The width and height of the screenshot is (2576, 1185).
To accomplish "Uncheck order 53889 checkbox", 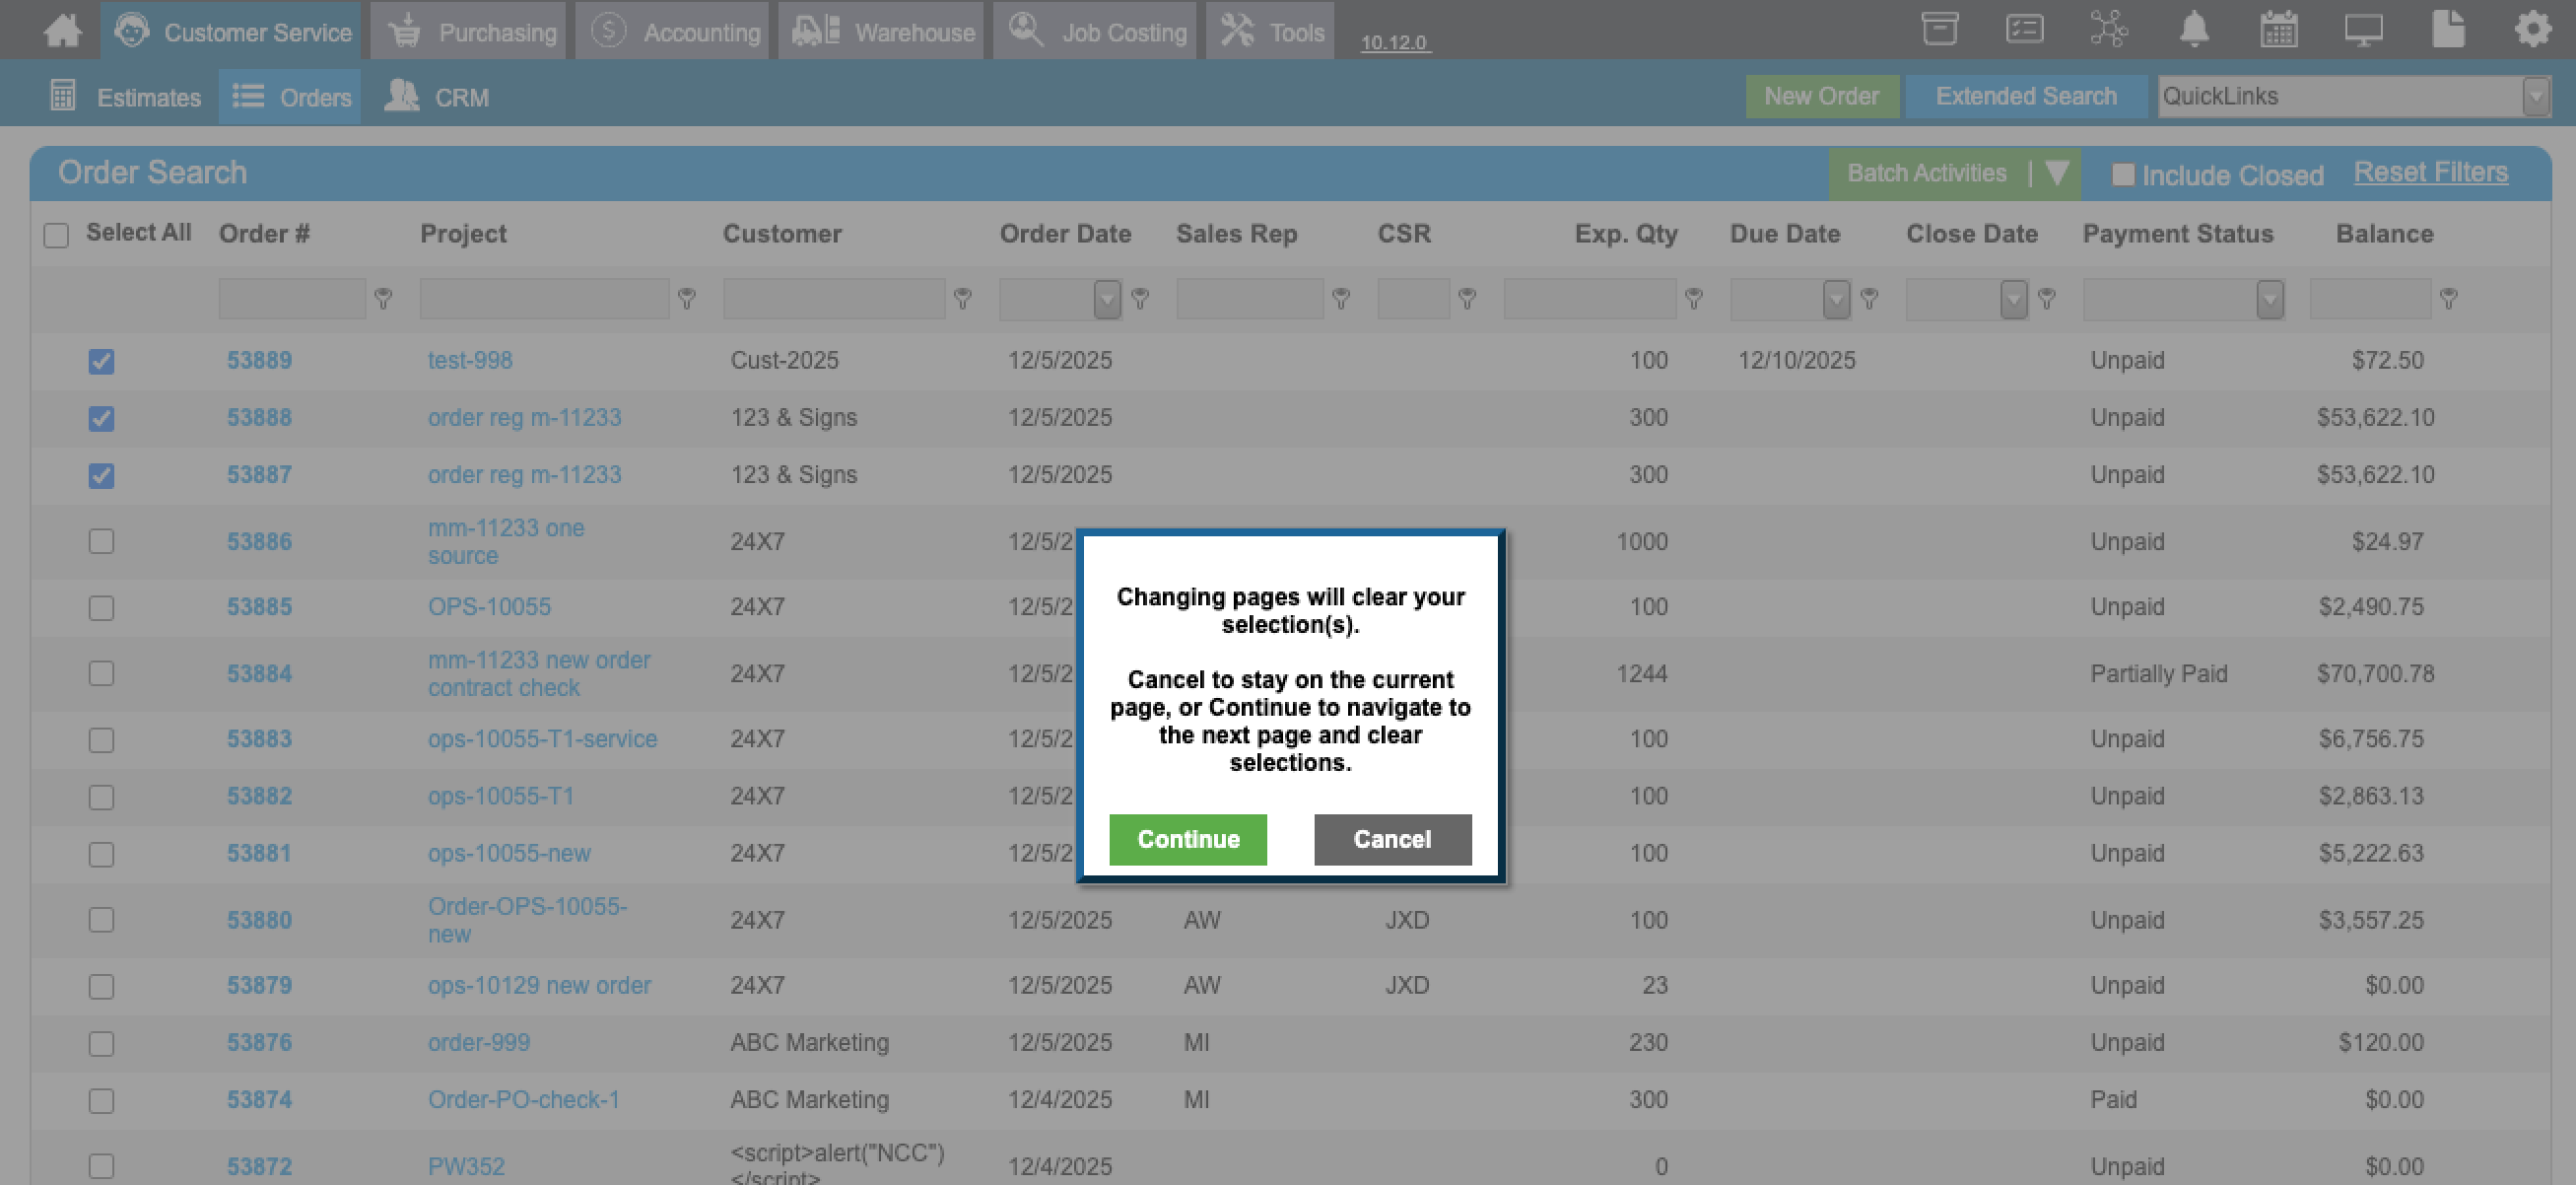I will click(x=101, y=361).
